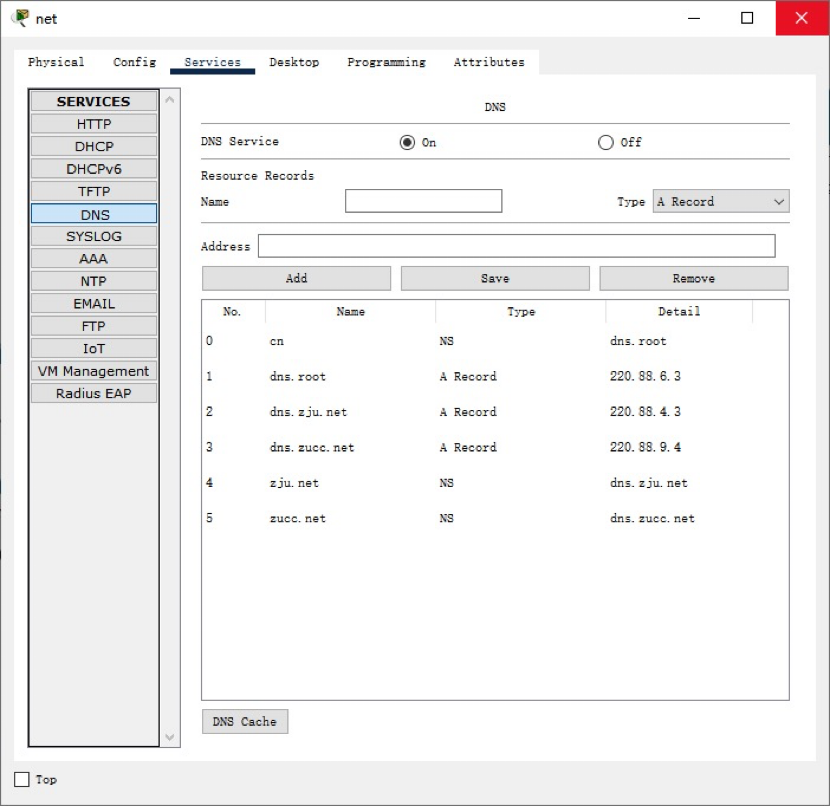Open the DNS Cache window
The height and width of the screenshot is (806, 830).
(x=244, y=722)
